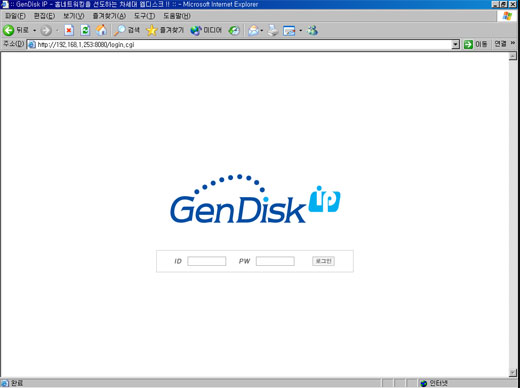Viewport: 520px width, 388px height.
Task: Open the 보기(V) menu
Action: pos(74,16)
